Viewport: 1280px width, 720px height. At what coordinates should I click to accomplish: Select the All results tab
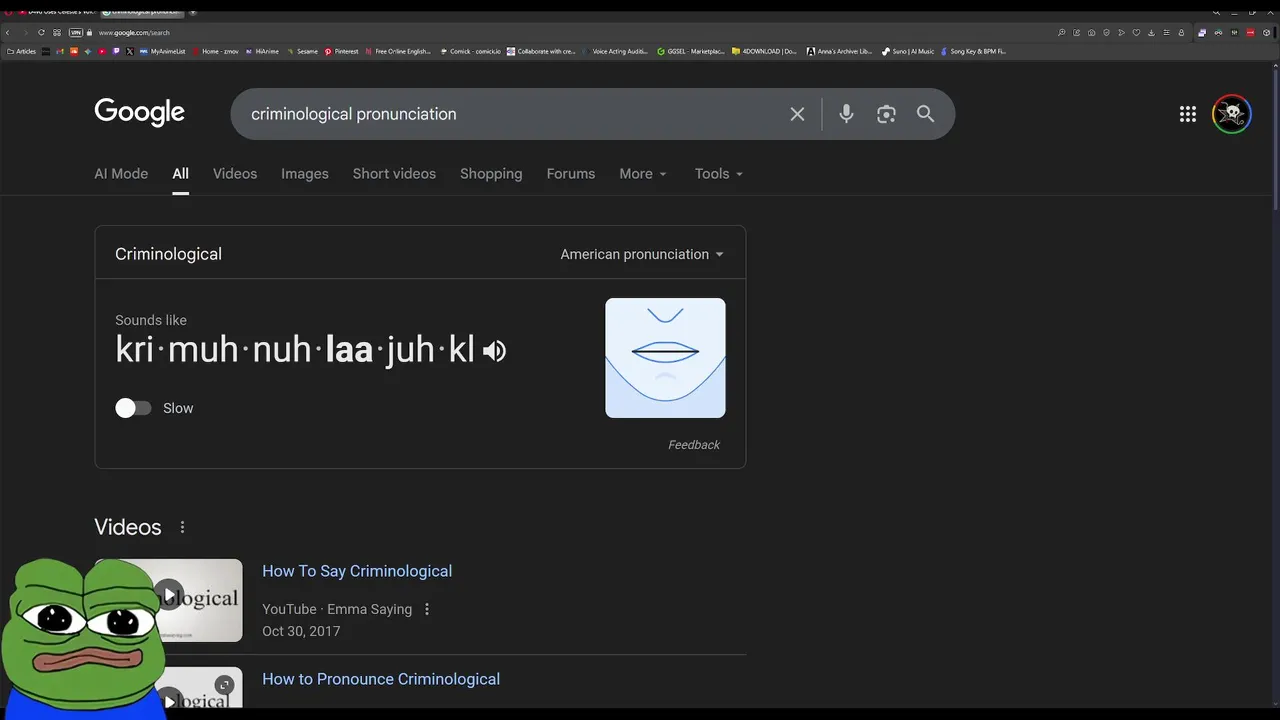180,174
